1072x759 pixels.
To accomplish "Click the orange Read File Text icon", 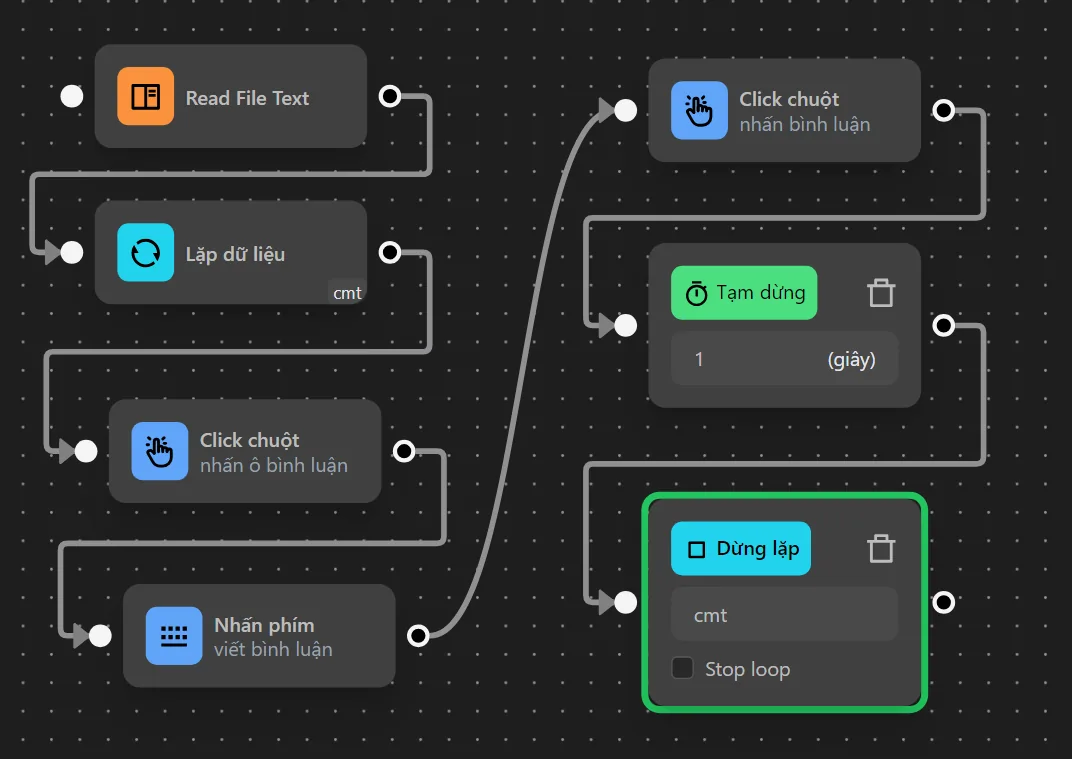I will [x=145, y=97].
